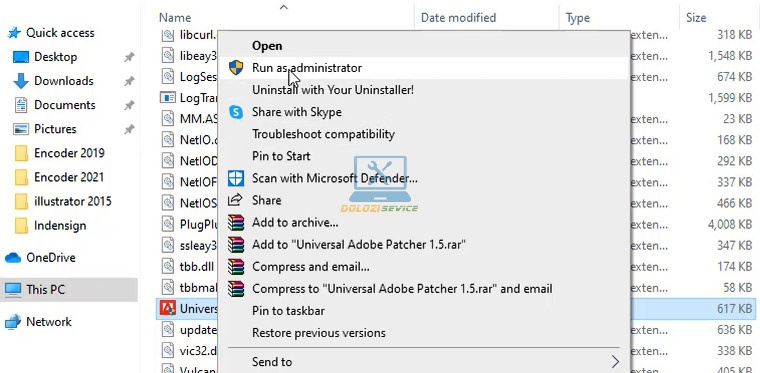Select Pin to taskbar

[288, 311]
